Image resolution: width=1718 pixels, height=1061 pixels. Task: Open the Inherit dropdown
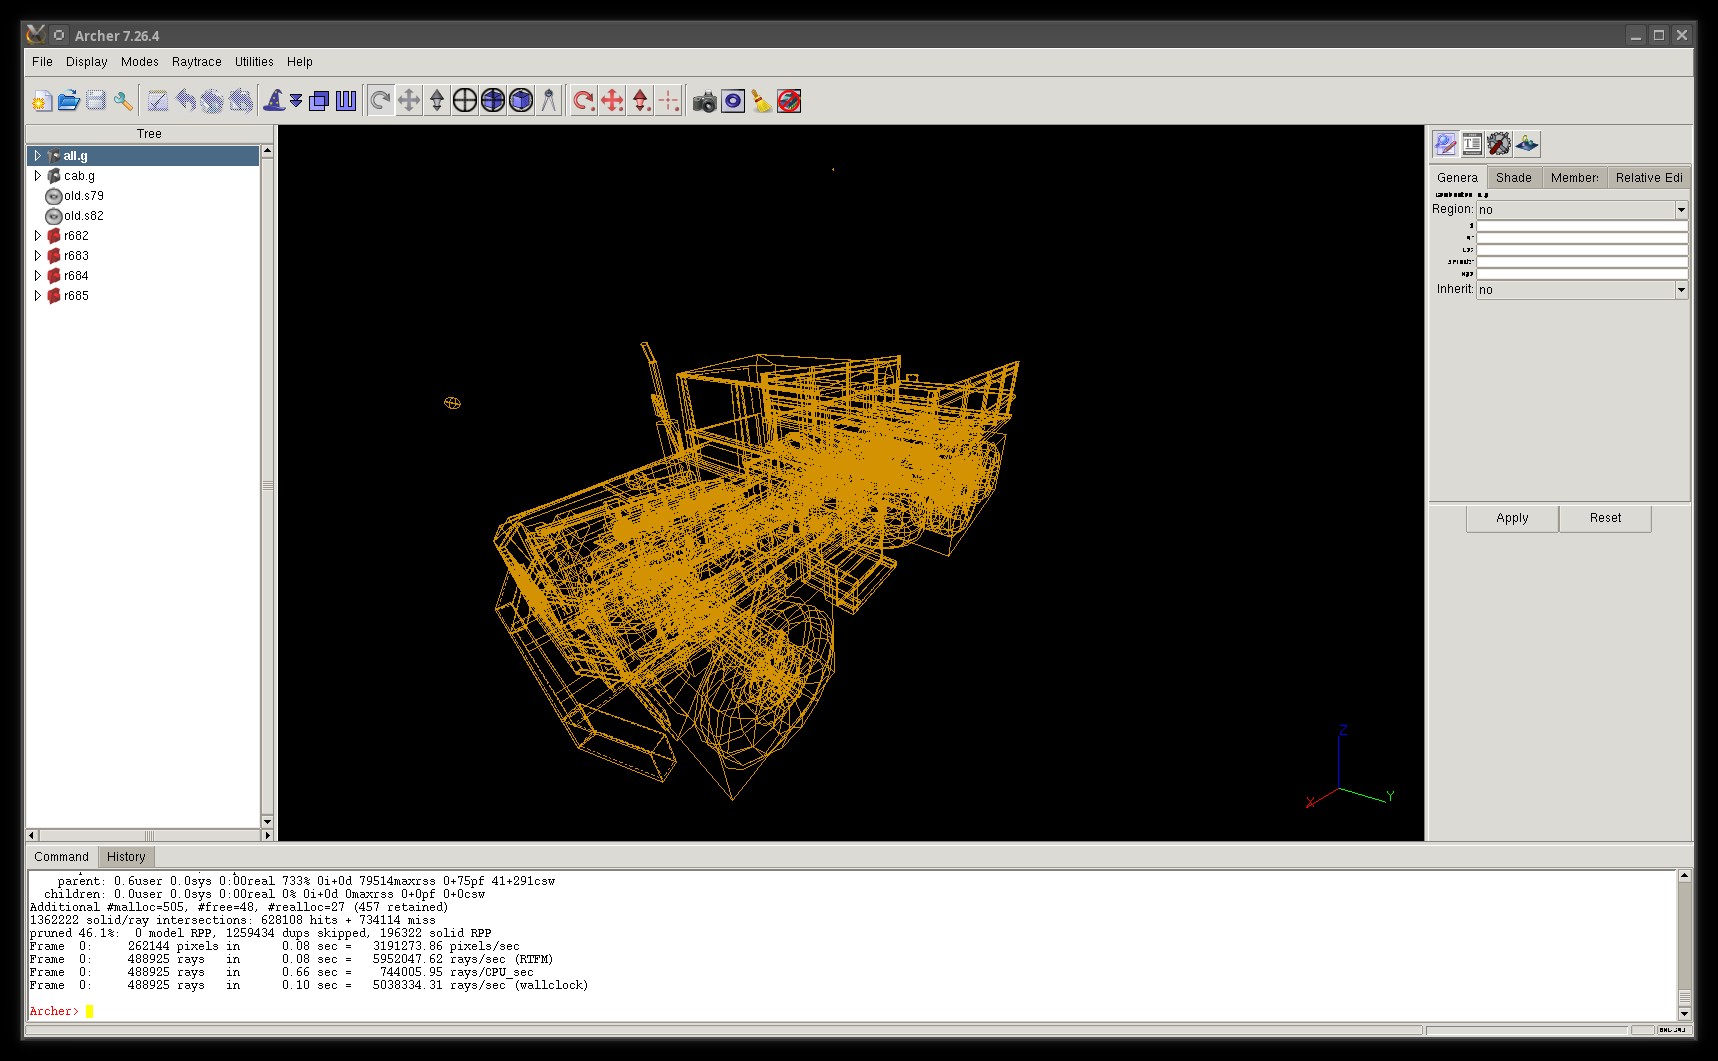point(1680,290)
